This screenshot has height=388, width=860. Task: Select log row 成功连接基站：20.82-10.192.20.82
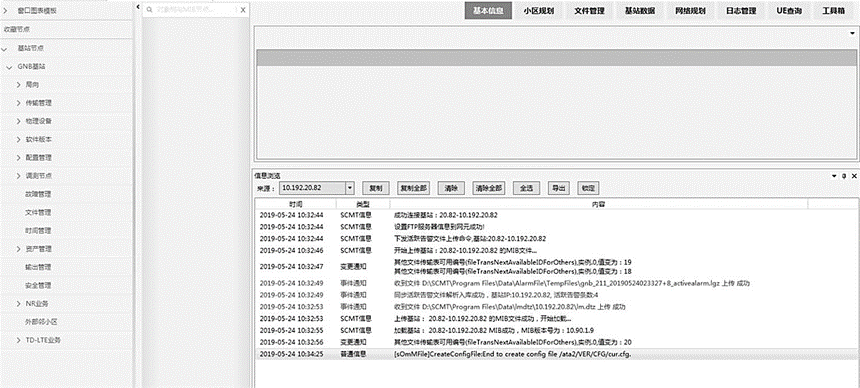(x=556, y=215)
